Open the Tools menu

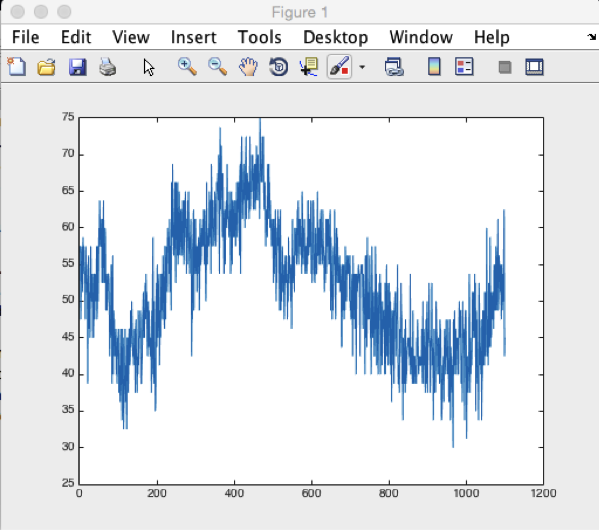tap(260, 37)
